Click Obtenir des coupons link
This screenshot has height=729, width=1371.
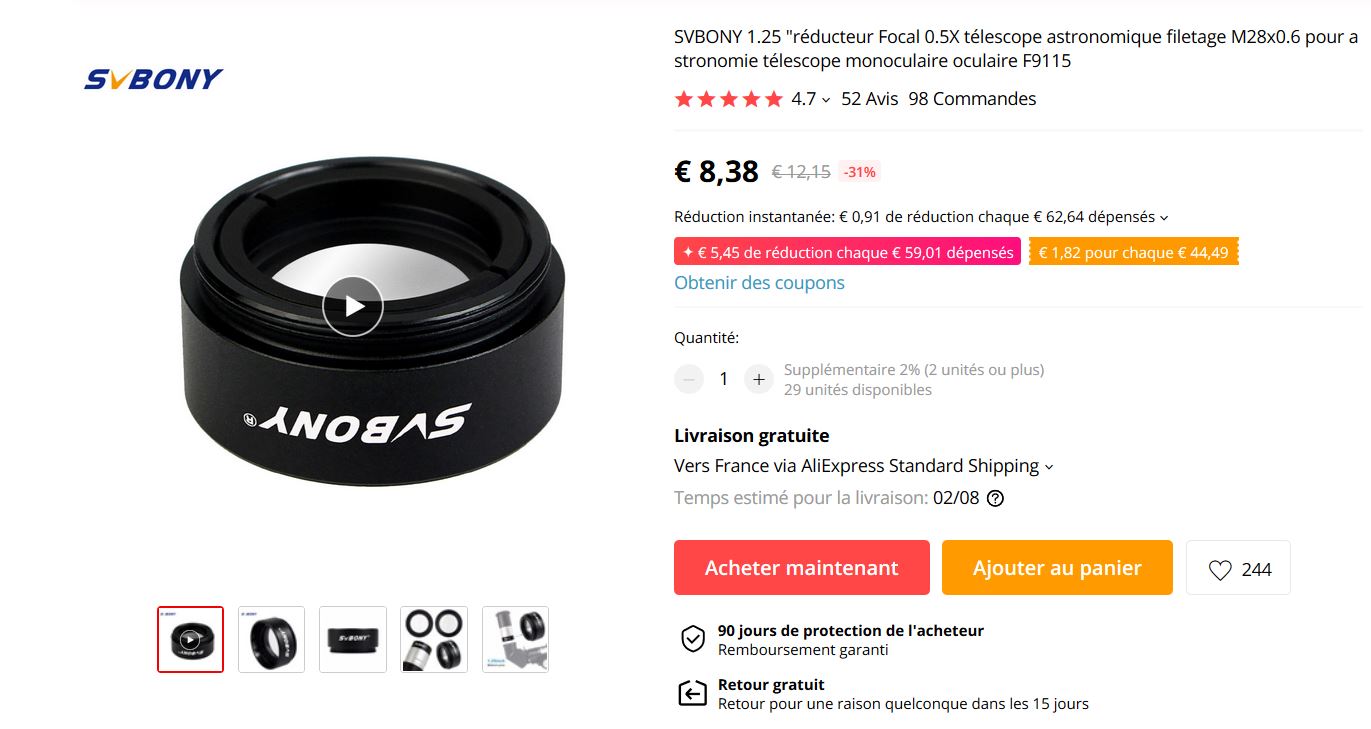click(759, 283)
